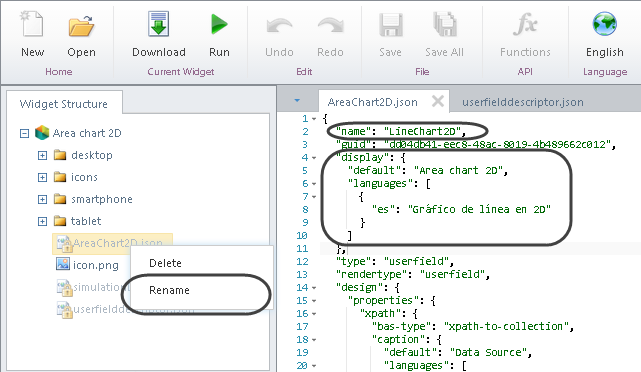Click the userfielddescriptor file icon in tree
The image size is (641, 372).
(x=64, y=309)
